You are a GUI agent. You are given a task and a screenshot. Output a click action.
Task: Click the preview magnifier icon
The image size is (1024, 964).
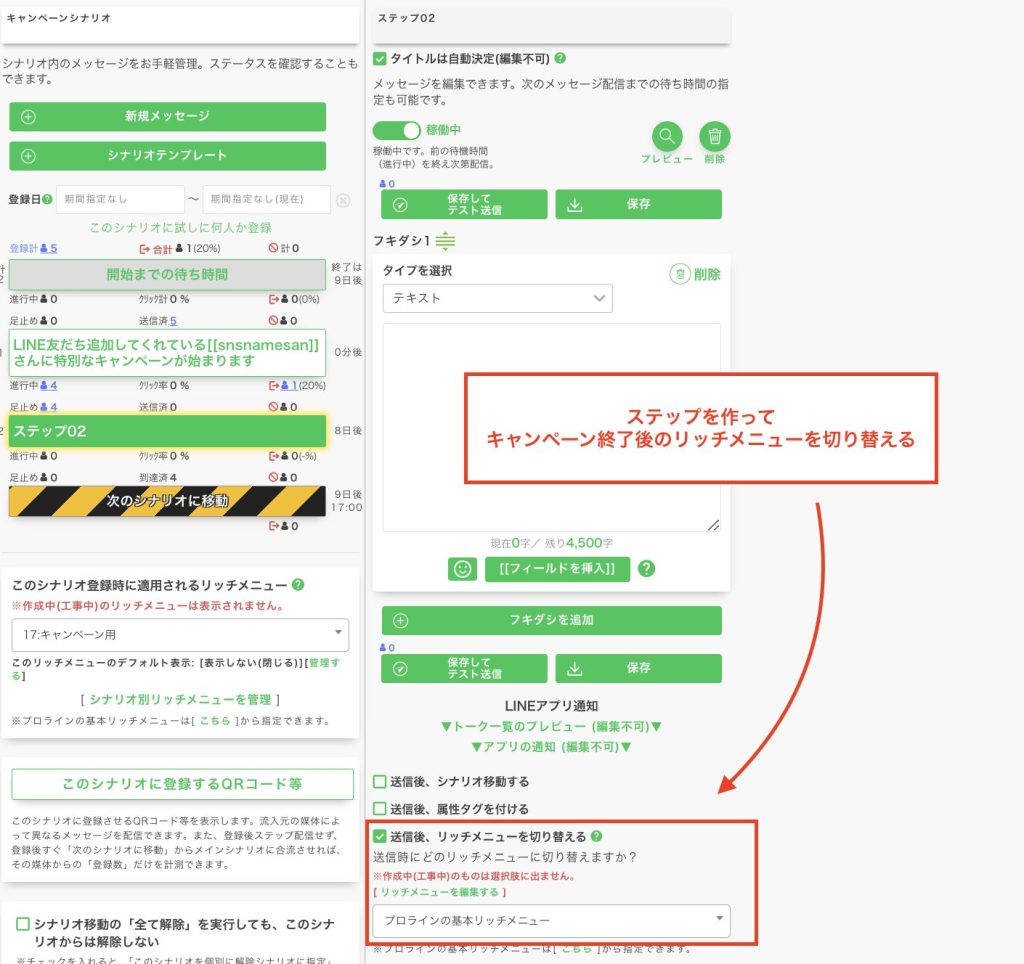pyautogui.click(x=667, y=136)
